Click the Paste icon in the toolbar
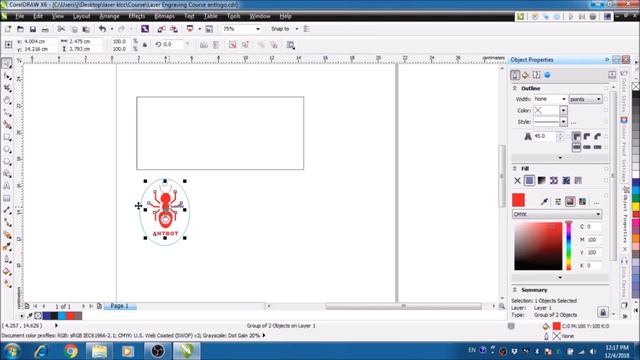Viewport: 640px width, 360px height. pos(86,29)
